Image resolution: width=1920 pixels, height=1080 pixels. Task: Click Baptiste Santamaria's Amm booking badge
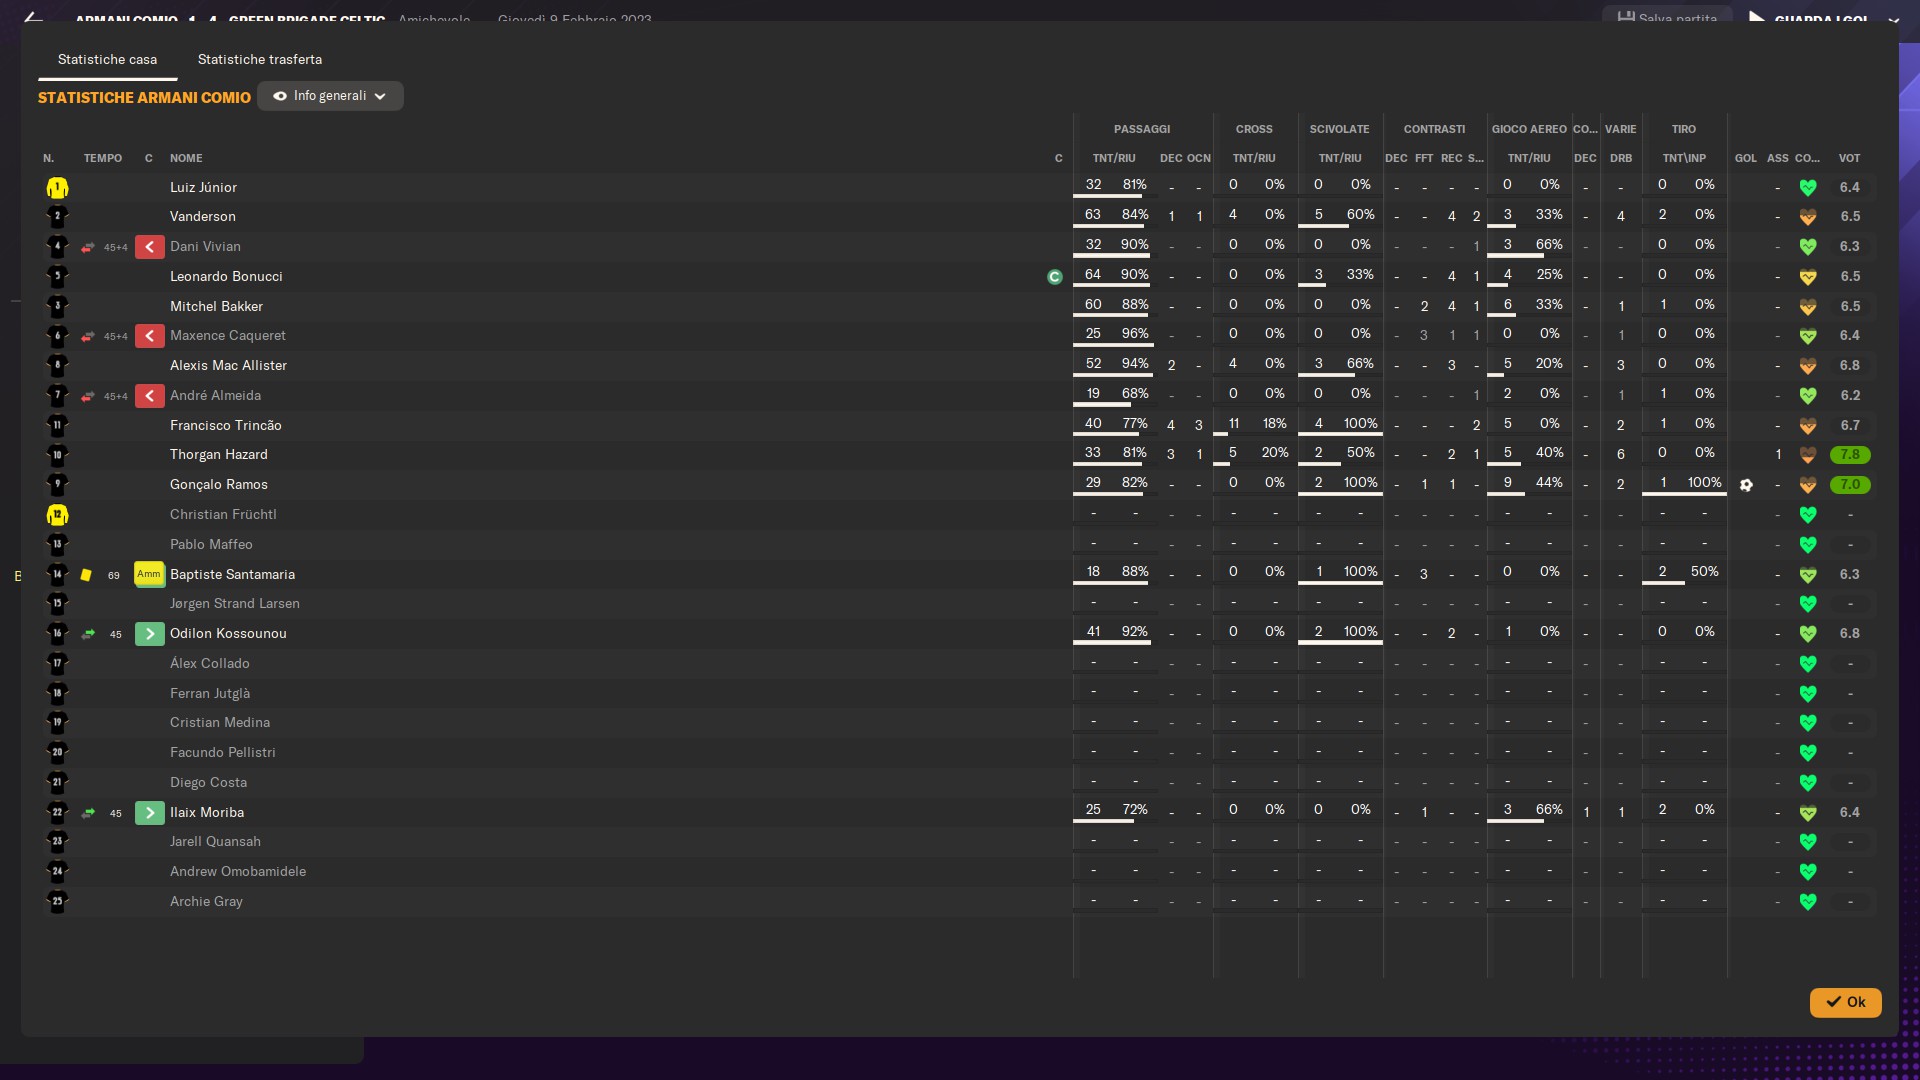(x=149, y=574)
